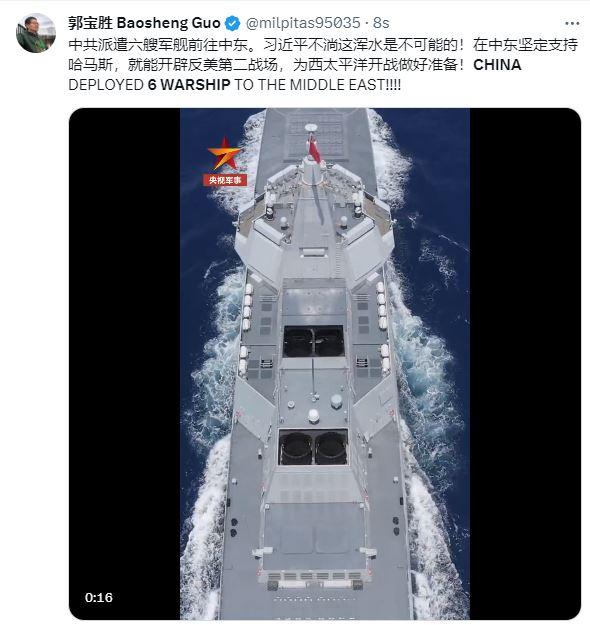Click the black letterbox area right of the video
Viewport: 590px width, 625px height.
pos(525,364)
